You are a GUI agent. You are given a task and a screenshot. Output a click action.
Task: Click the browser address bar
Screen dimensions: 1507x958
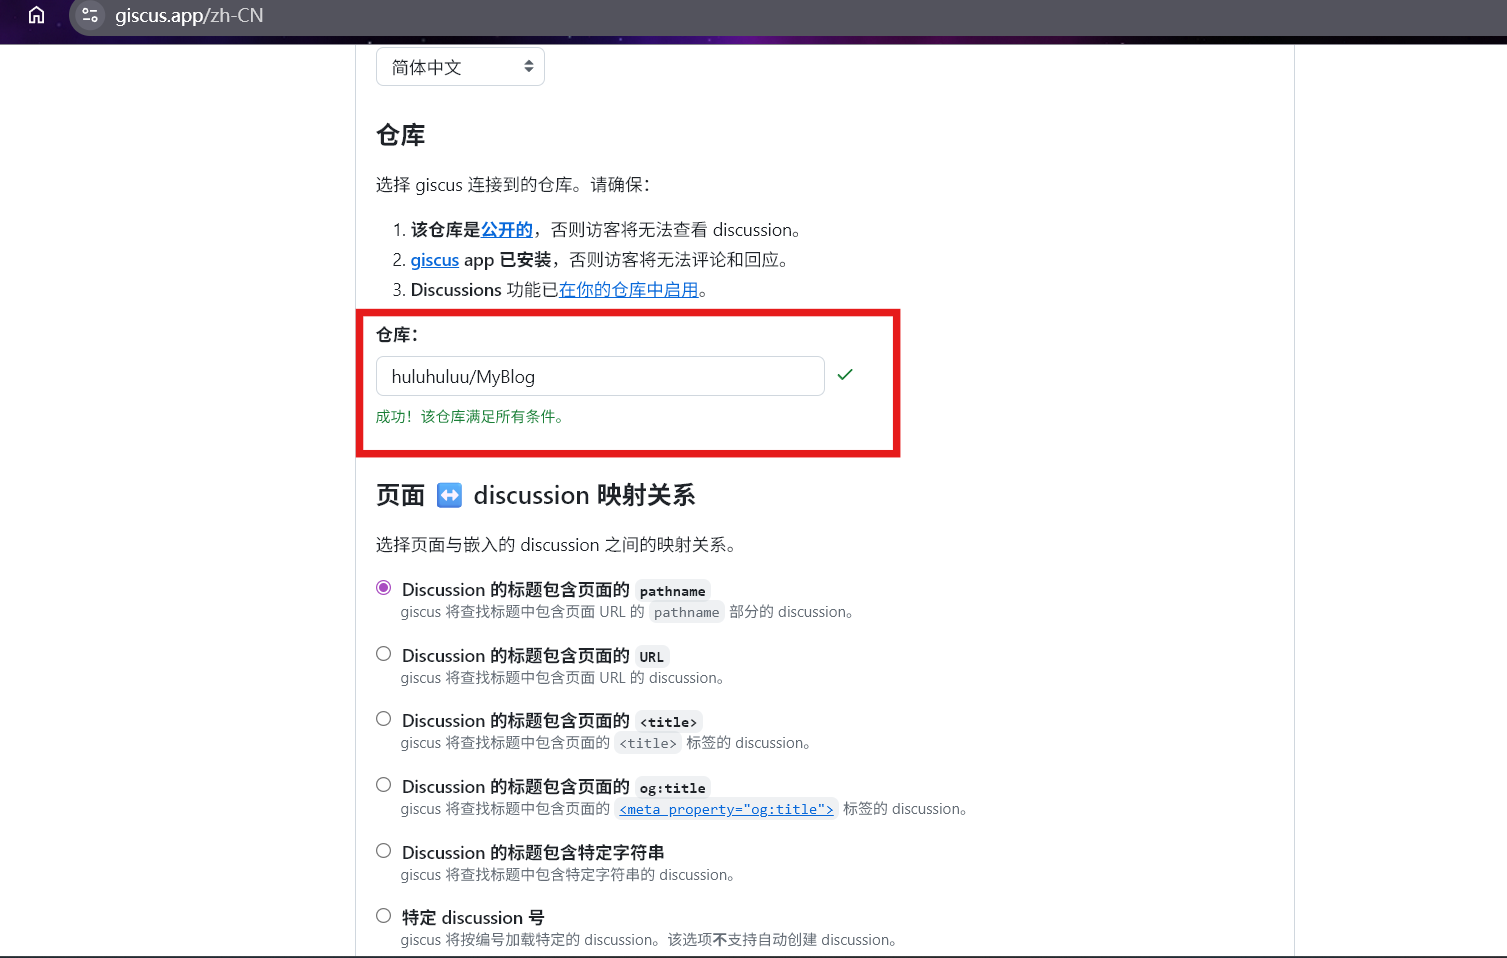(x=250, y=15)
